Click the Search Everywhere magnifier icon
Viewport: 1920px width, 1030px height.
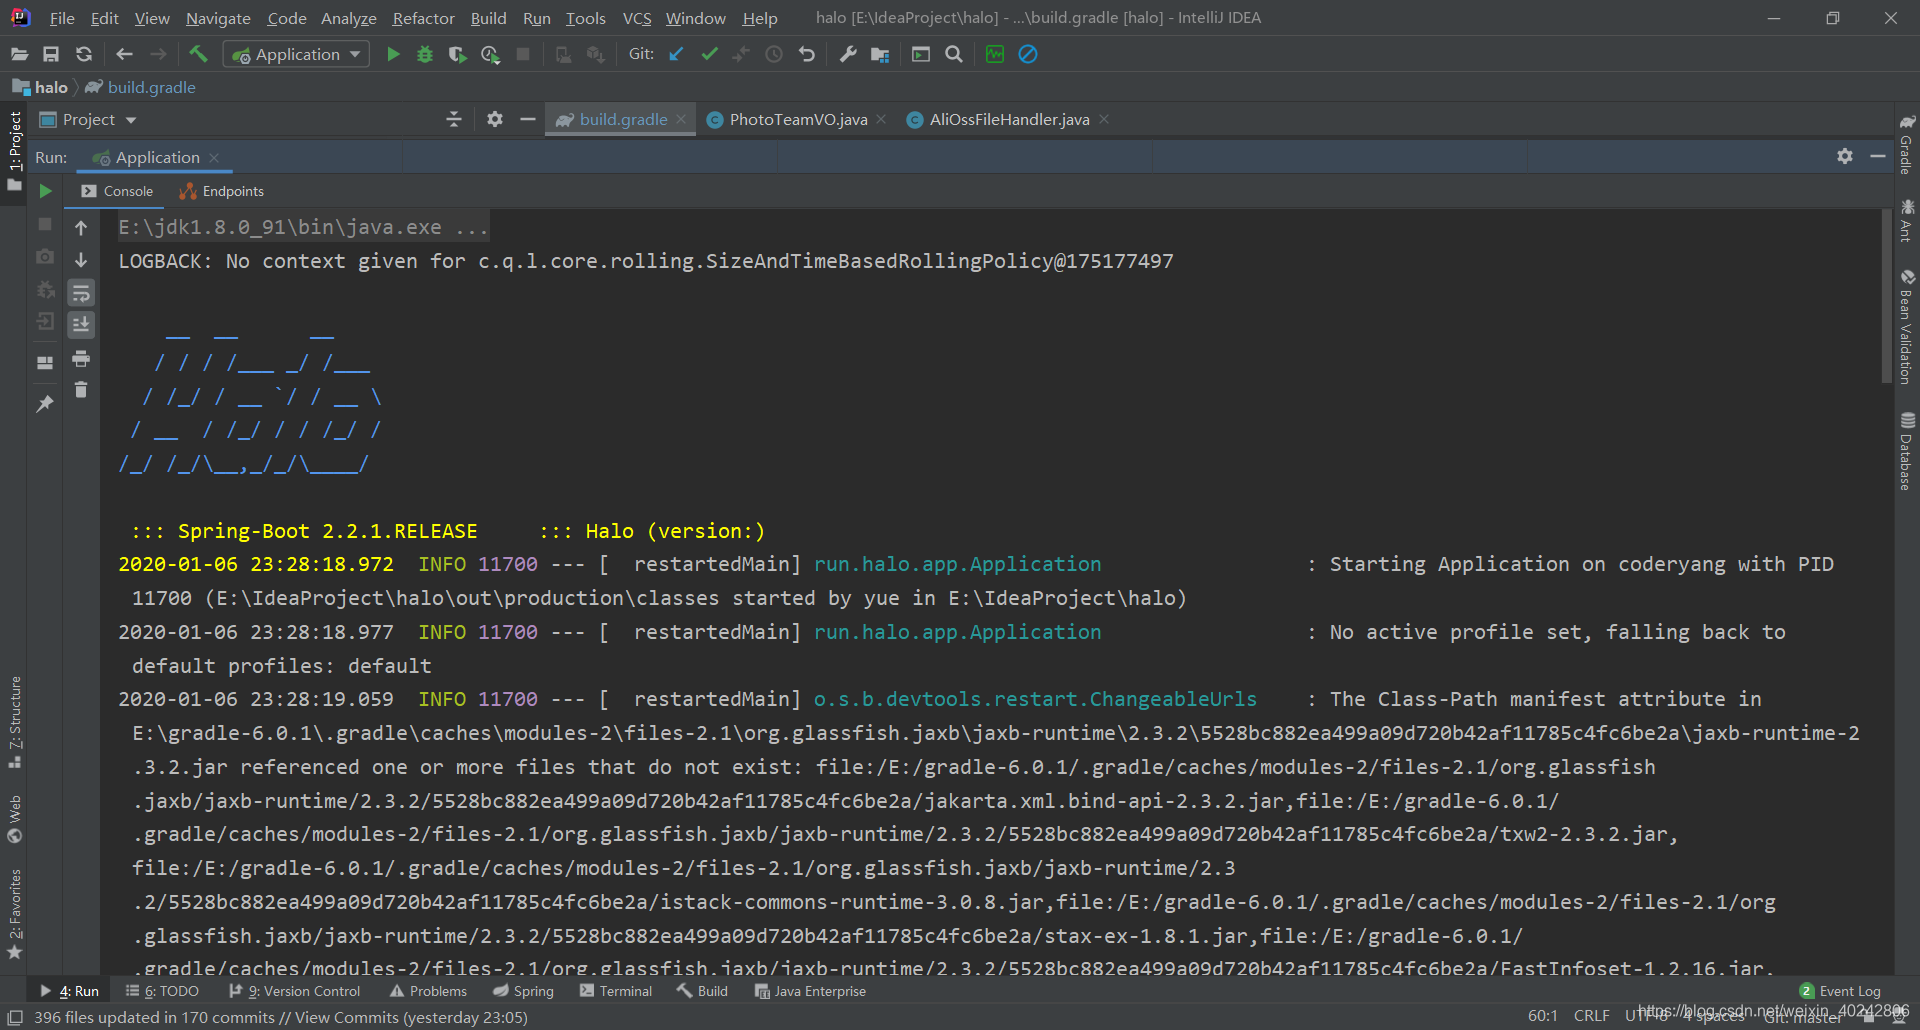pyautogui.click(x=954, y=54)
